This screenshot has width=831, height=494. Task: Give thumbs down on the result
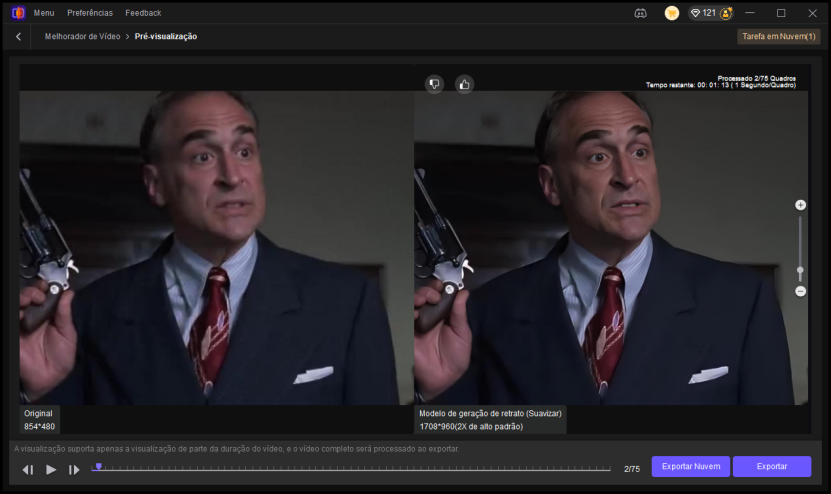click(434, 84)
